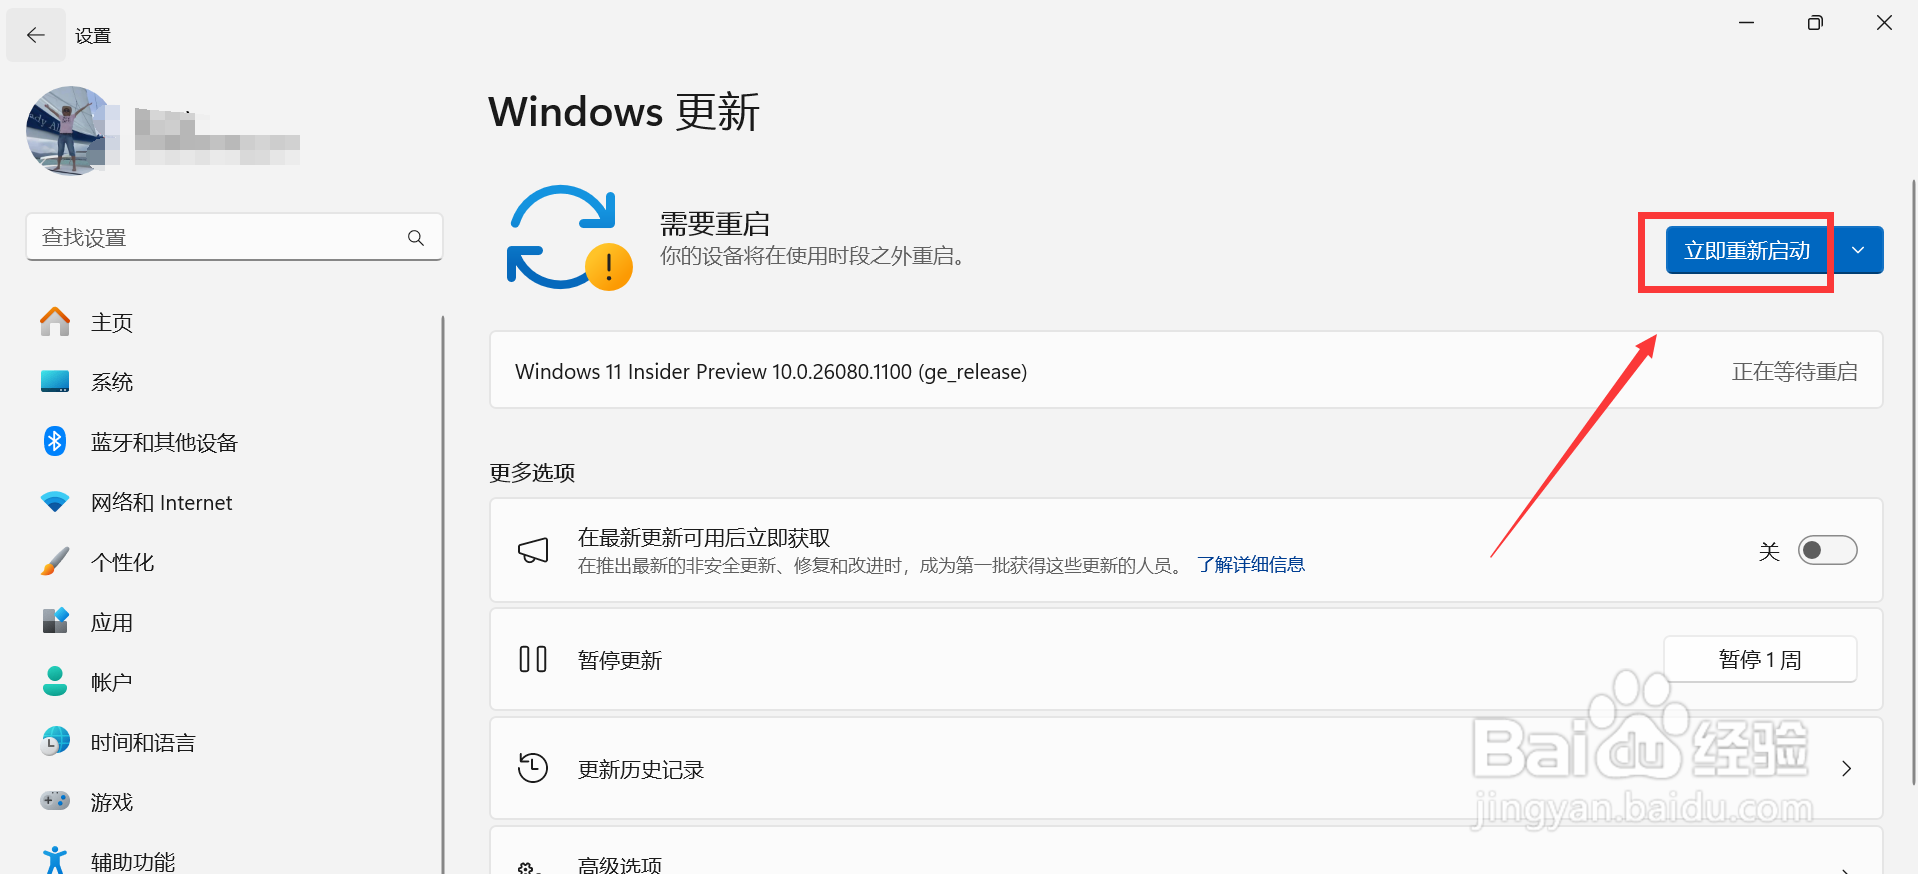Open 辅助功能 settings label
1918x874 pixels.
click(x=133, y=861)
